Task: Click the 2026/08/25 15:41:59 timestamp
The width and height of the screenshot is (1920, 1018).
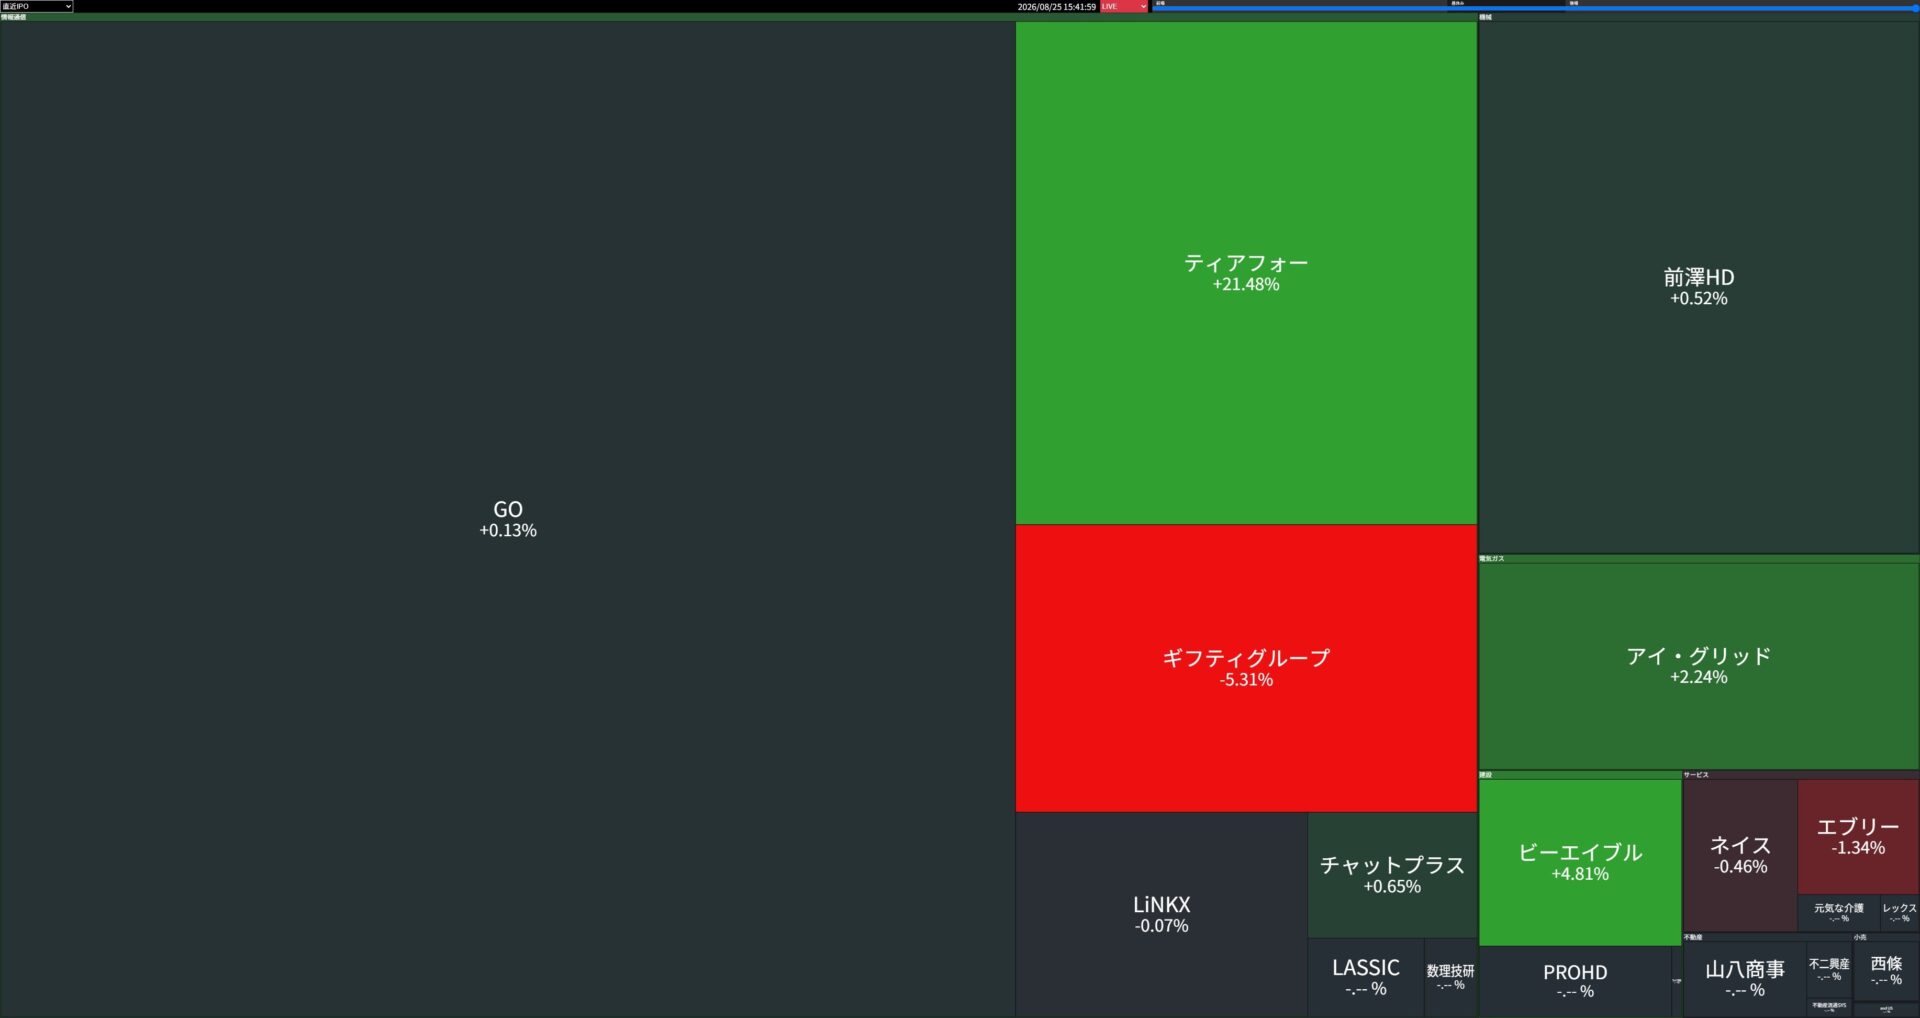Action: pyautogui.click(x=1056, y=6)
